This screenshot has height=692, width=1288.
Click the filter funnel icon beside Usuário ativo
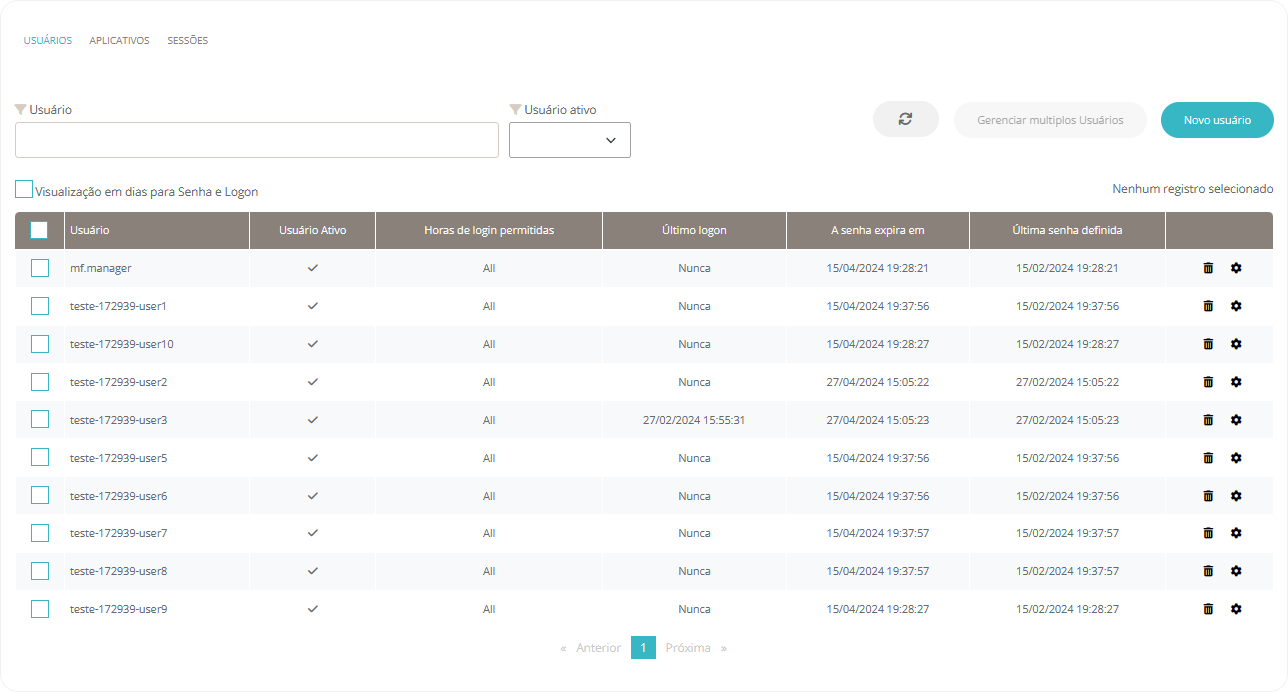pos(515,109)
